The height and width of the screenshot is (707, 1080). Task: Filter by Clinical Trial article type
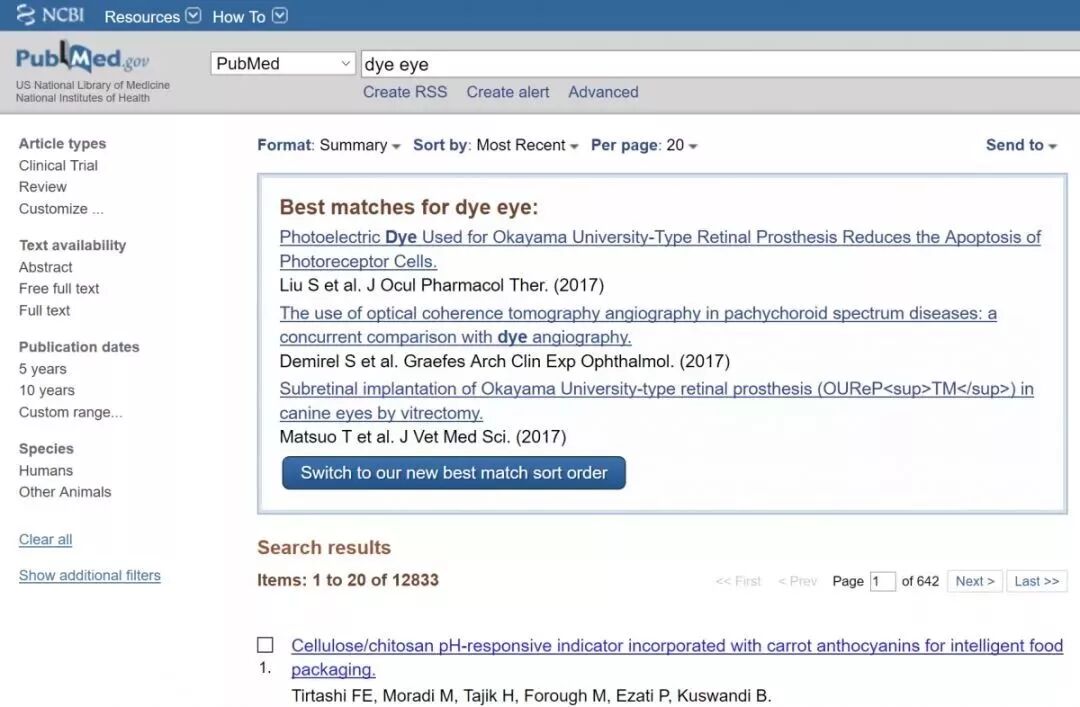coord(59,165)
